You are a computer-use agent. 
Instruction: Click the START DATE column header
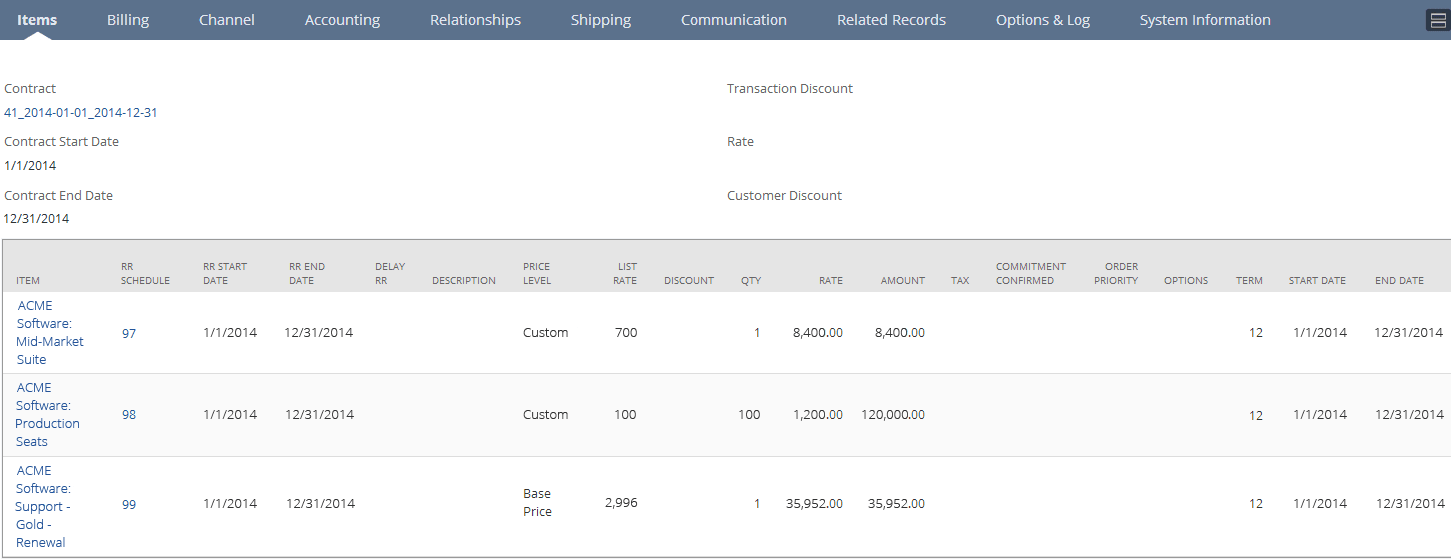1317,281
